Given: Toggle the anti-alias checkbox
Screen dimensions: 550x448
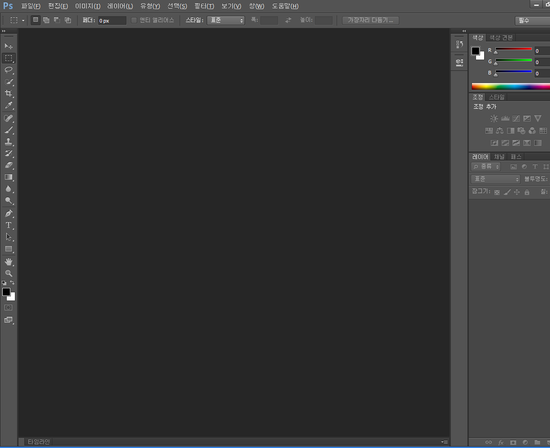Looking at the screenshot, I should [134, 20].
